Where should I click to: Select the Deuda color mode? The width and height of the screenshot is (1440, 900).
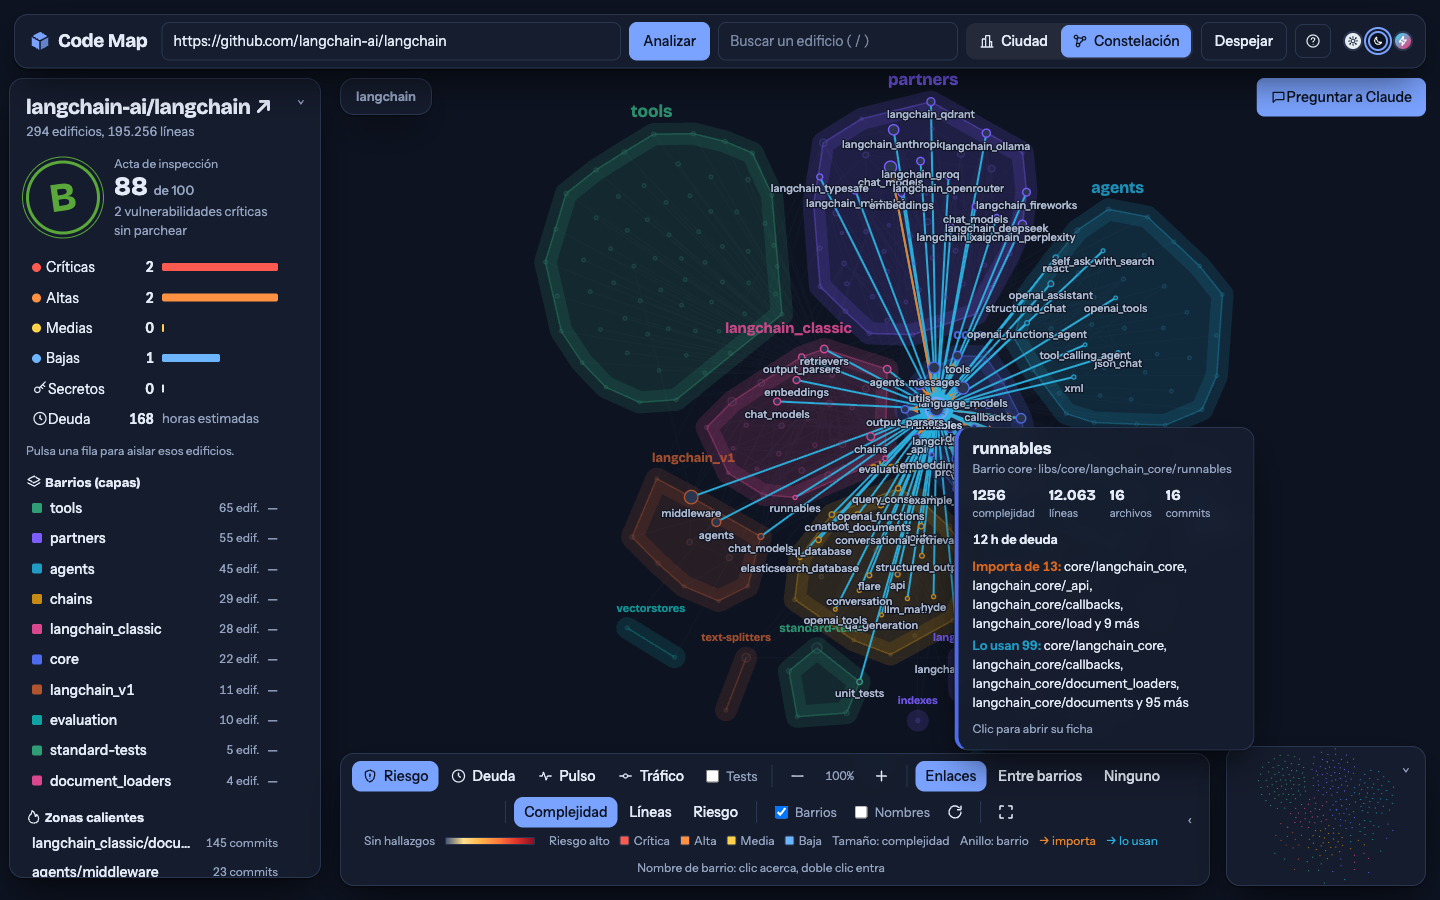point(483,776)
